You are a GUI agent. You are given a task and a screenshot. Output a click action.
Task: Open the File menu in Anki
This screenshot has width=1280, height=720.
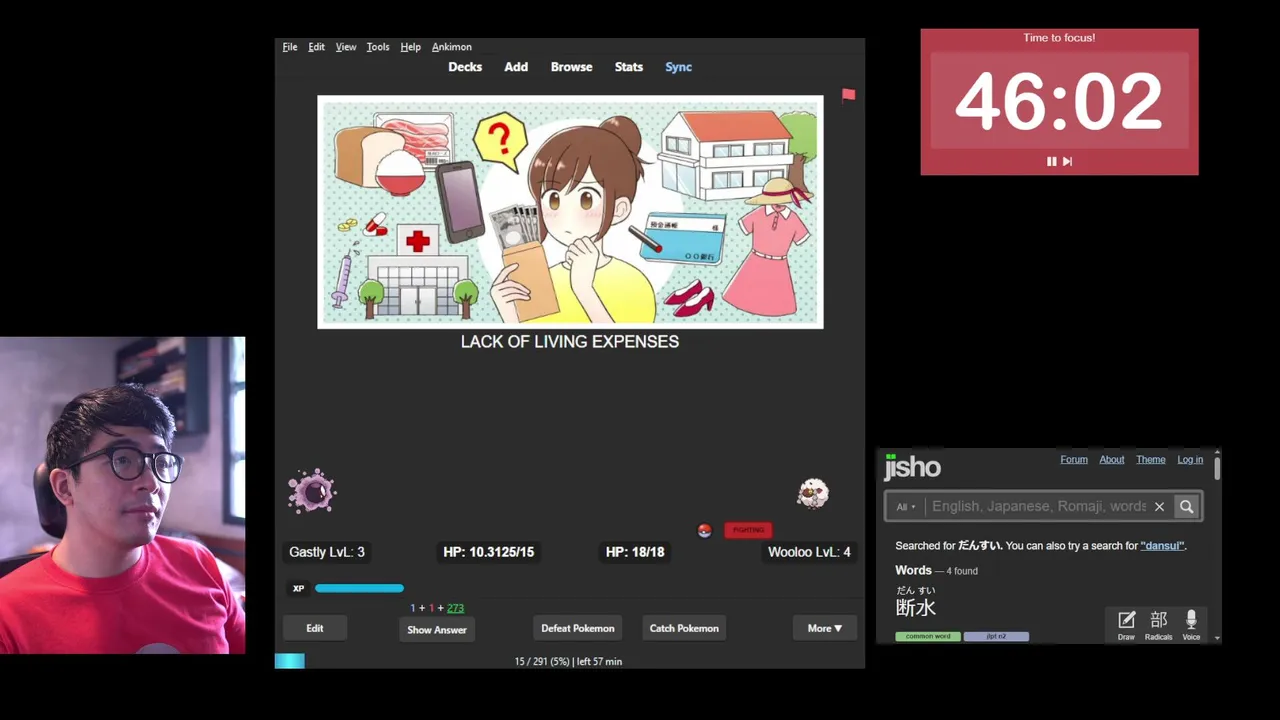289,47
